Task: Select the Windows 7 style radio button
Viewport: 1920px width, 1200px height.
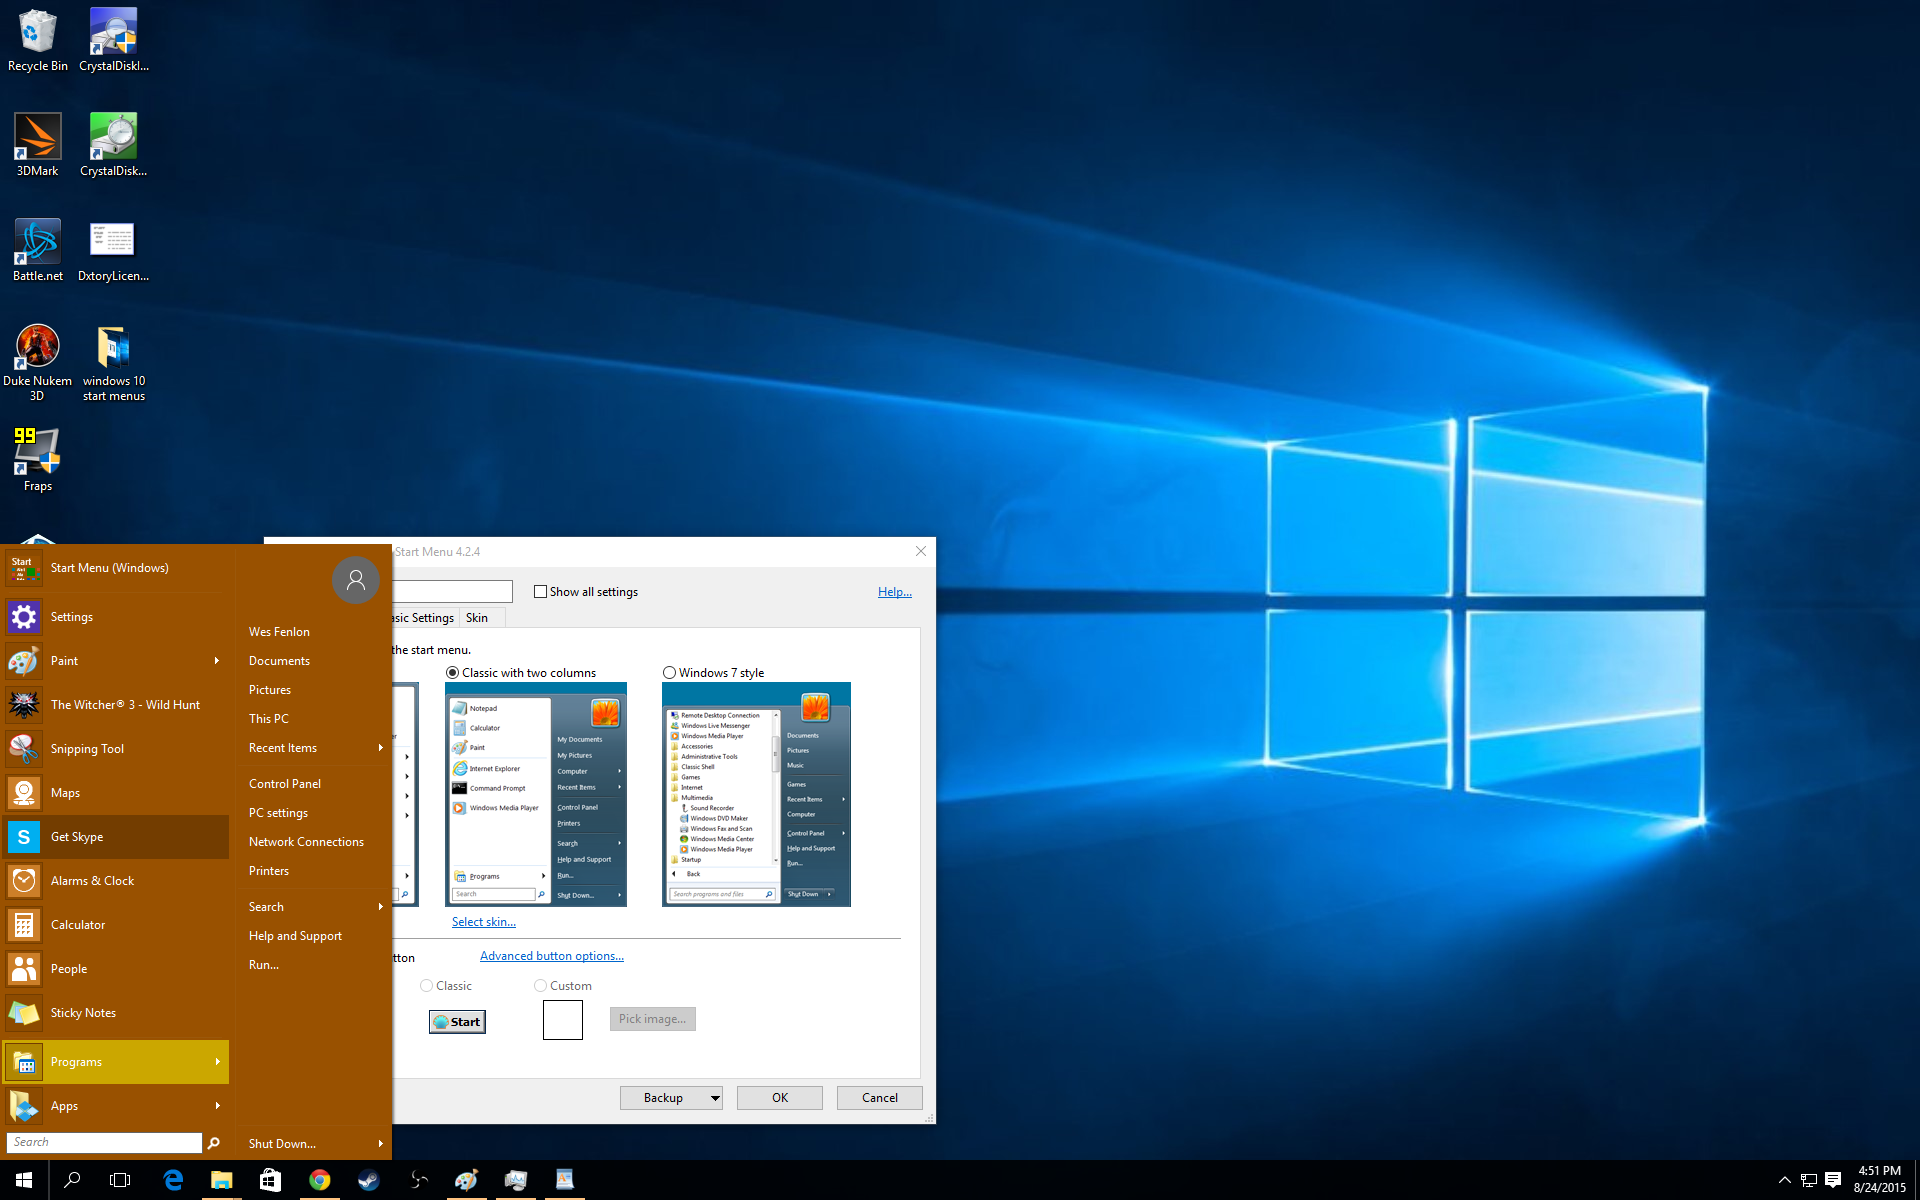Action: (669, 673)
